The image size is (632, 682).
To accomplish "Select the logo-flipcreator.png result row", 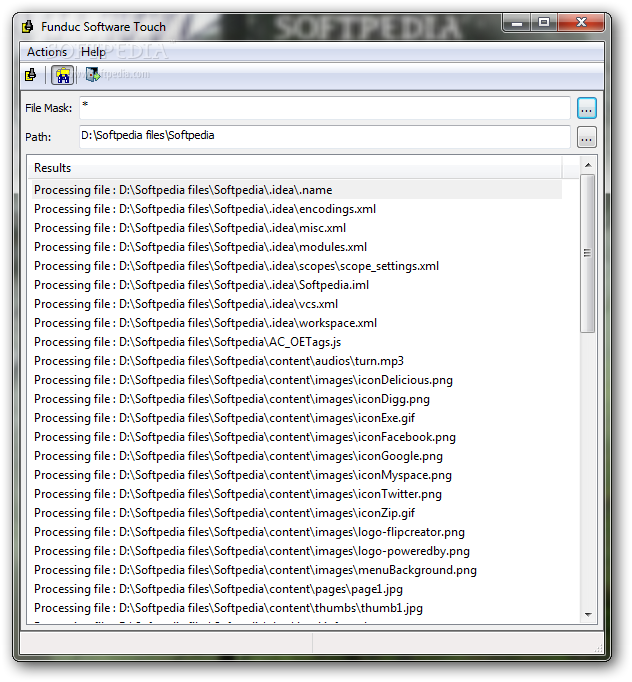I will [297, 532].
